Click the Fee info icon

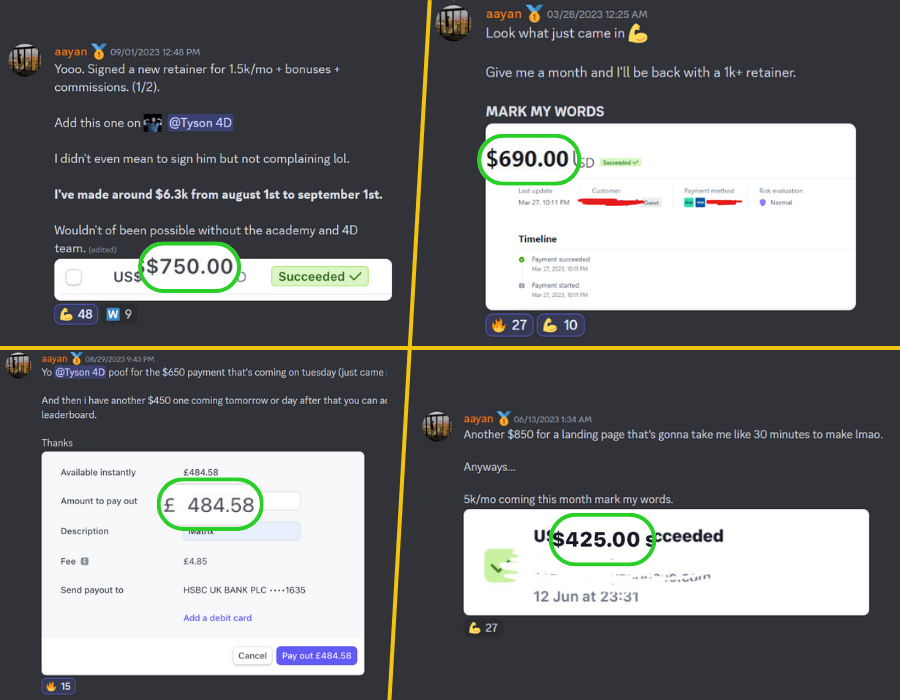pyautogui.click(x=84, y=561)
